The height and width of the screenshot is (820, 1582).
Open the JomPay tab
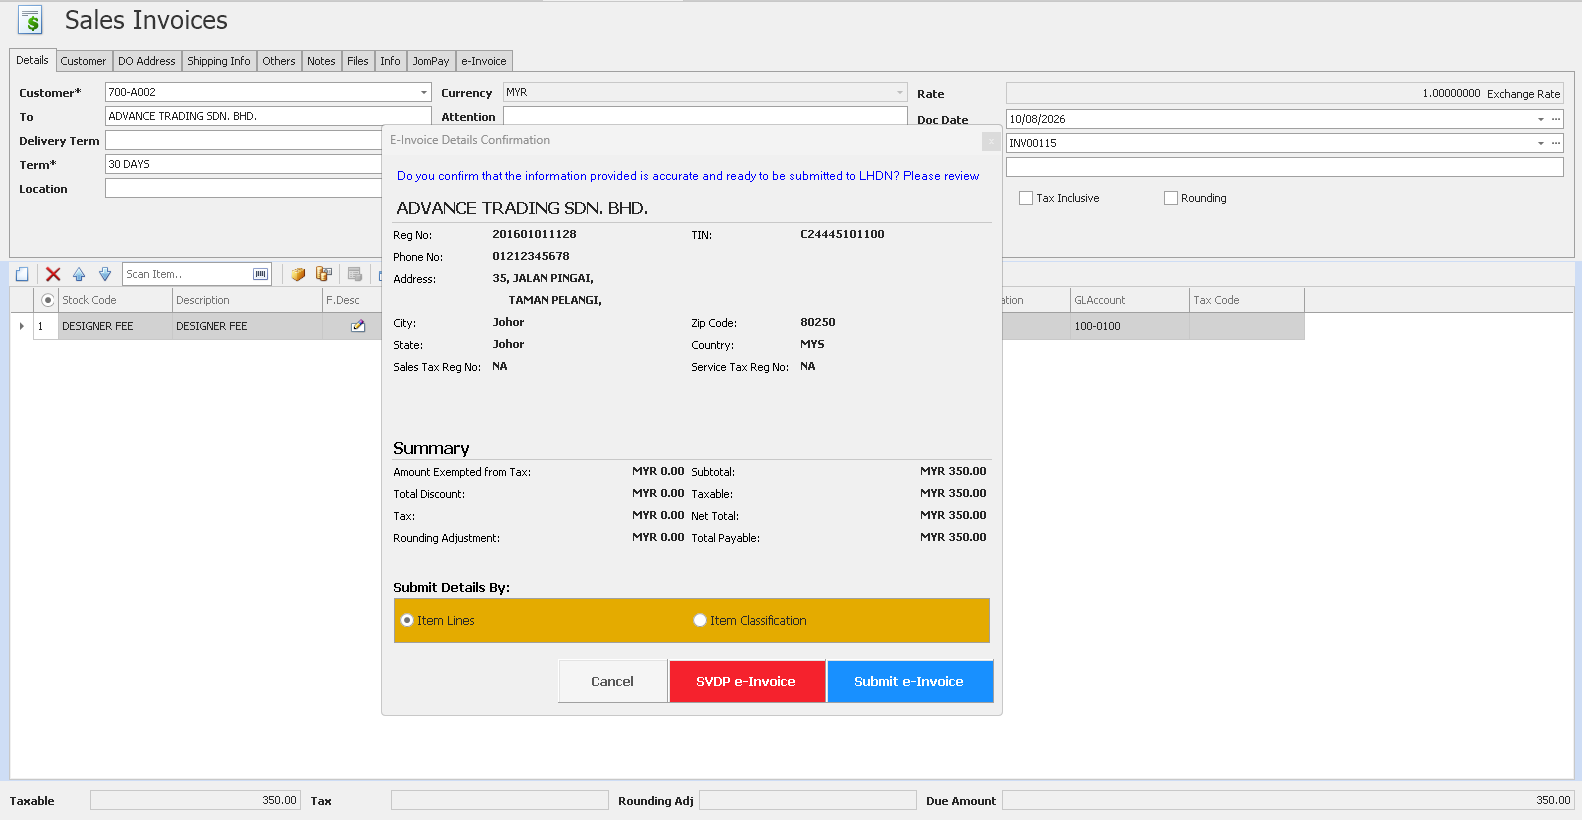[431, 61]
